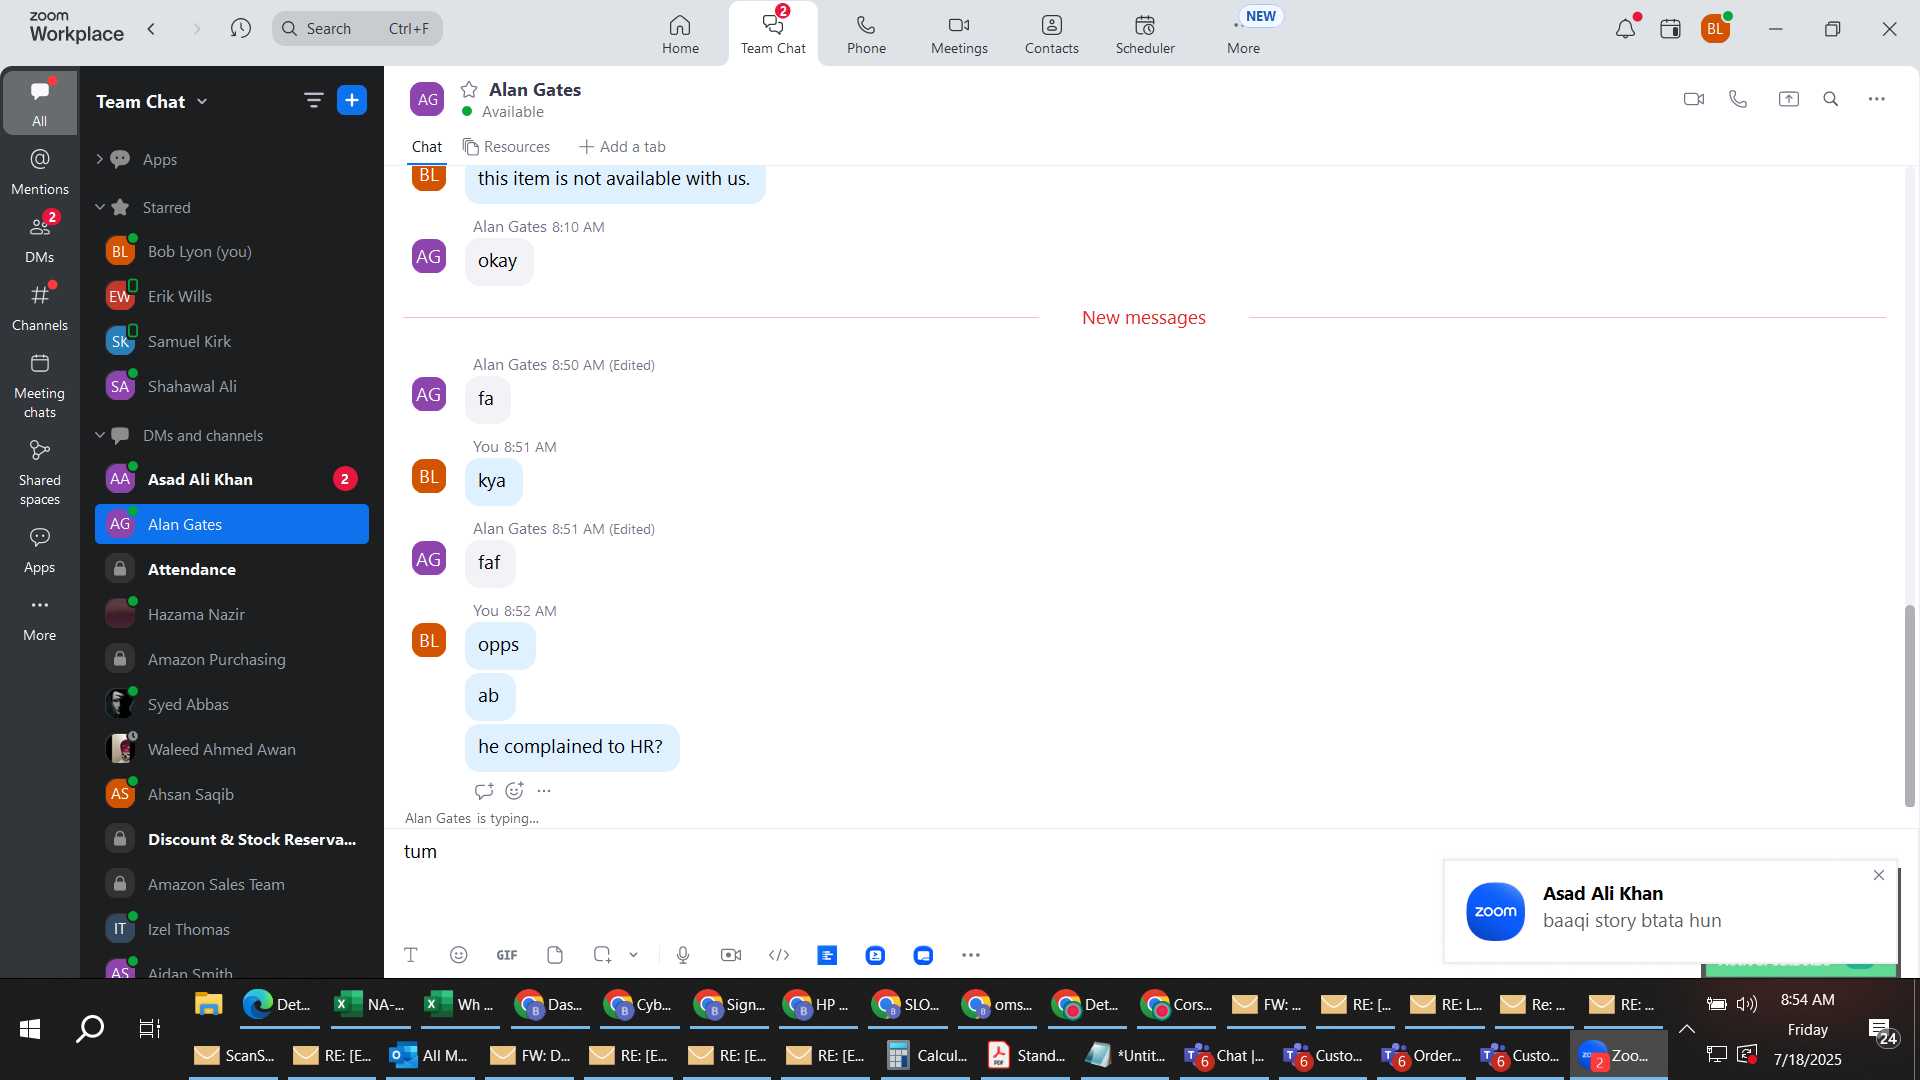Screen dimensions: 1920x1080
Task: Start an audio call with Alan Gates
Action: point(1738,99)
